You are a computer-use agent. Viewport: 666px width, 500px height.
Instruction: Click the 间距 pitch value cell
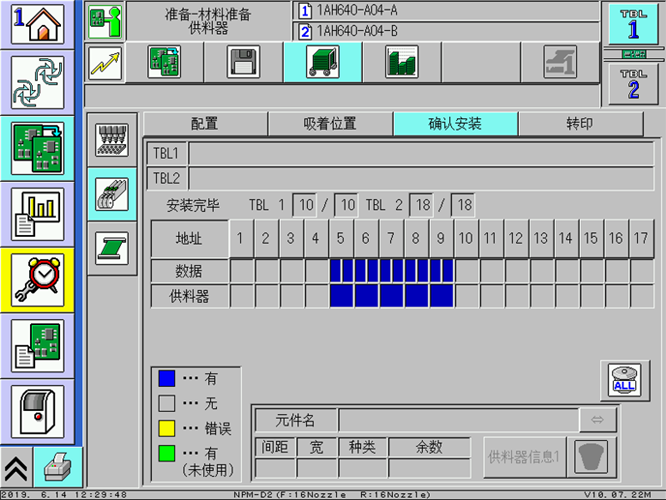pos(275,469)
